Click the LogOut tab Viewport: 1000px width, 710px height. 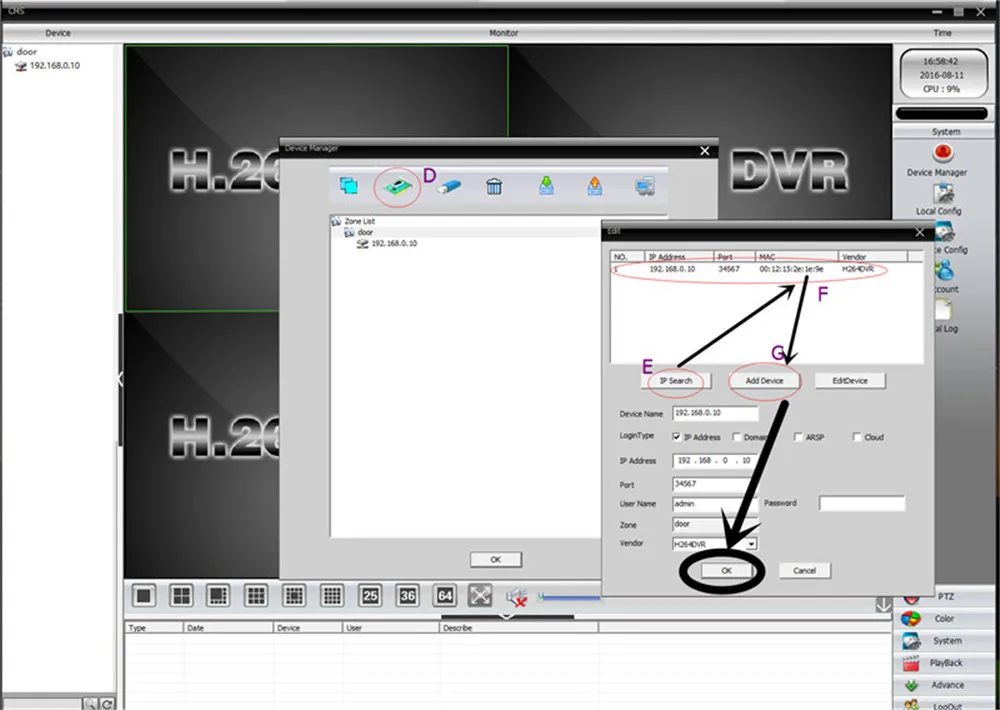(945, 705)
